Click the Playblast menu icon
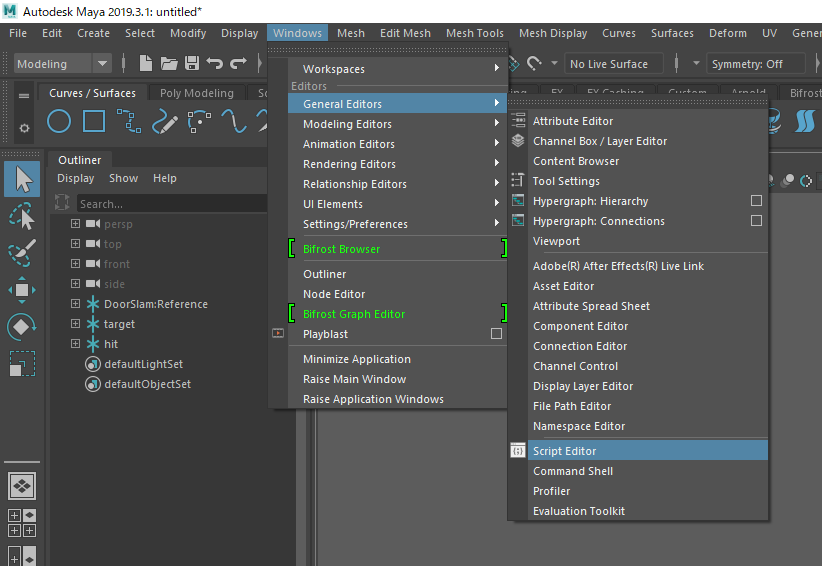 pos(278,333)
